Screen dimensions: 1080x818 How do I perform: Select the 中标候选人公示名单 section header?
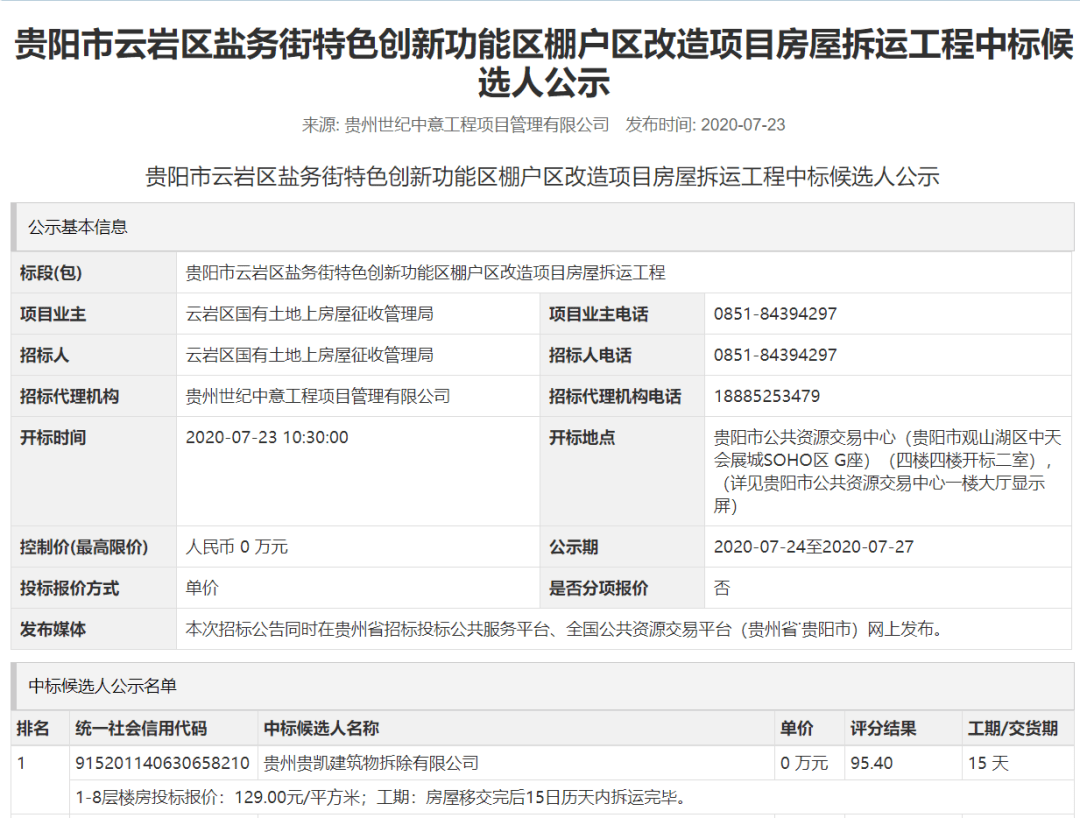coord(103,686)
